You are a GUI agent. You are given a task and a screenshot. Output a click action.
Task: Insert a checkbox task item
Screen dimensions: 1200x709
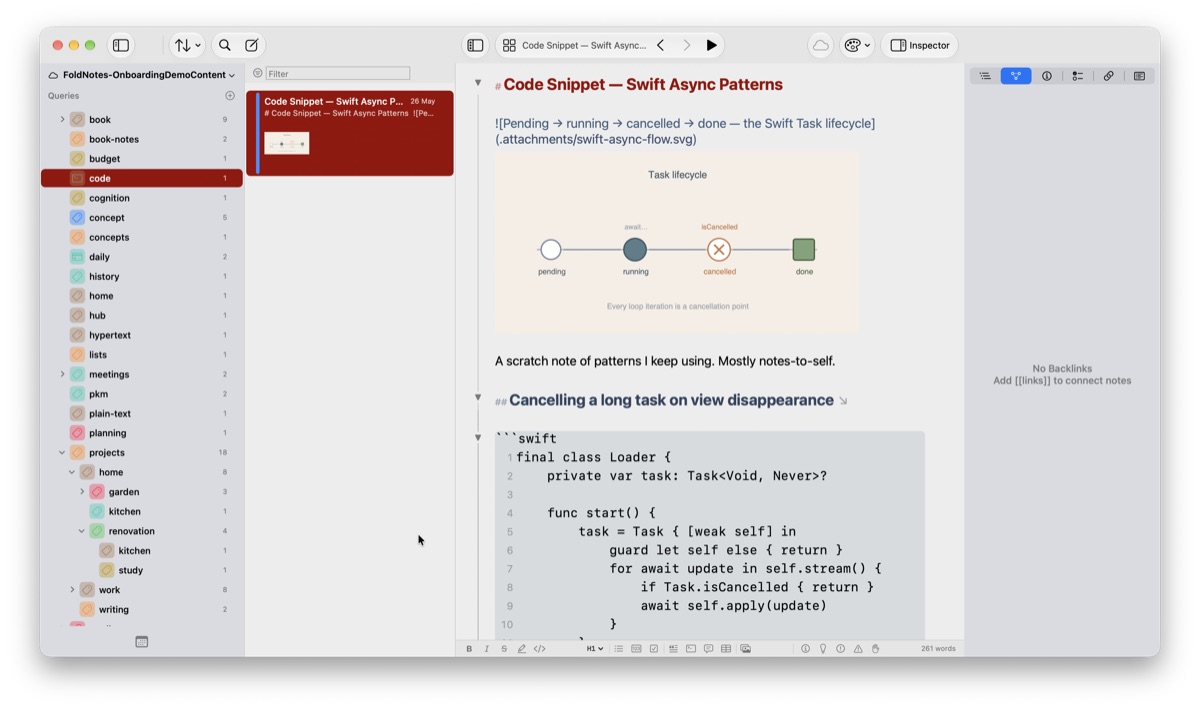(654, 649)
